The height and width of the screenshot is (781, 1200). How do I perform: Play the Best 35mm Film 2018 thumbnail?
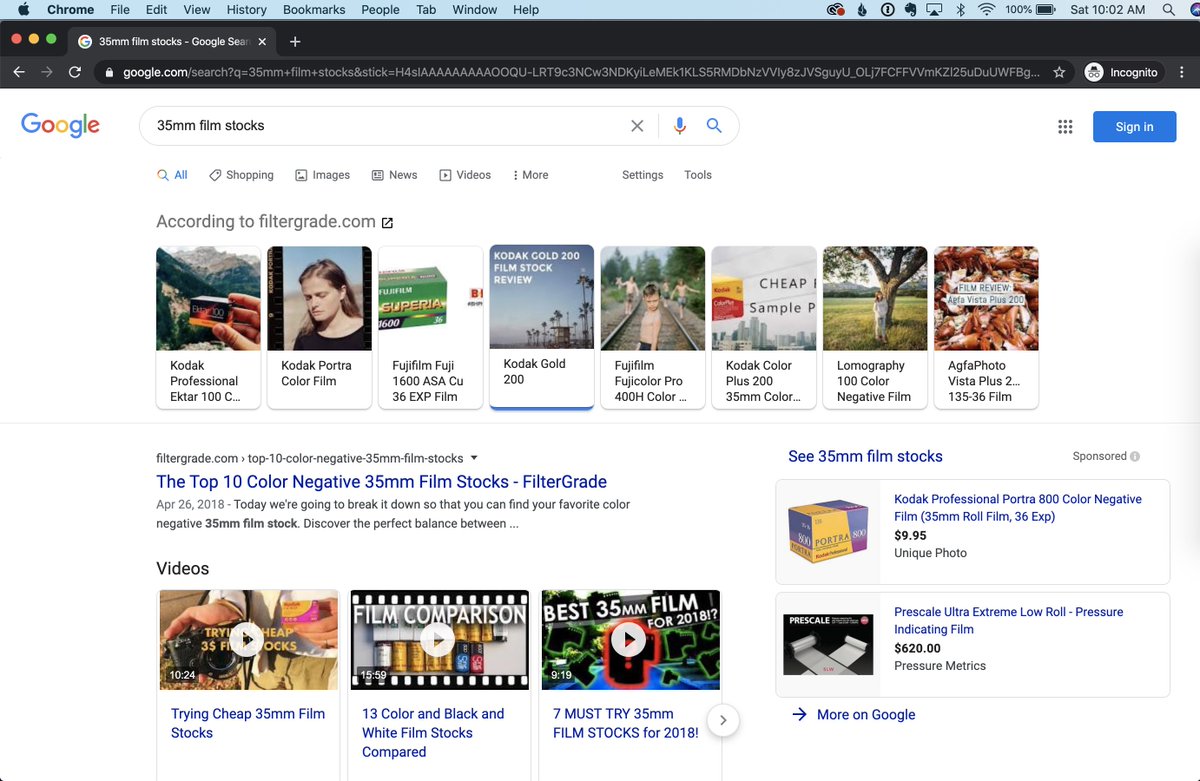(x=629, y=639)
